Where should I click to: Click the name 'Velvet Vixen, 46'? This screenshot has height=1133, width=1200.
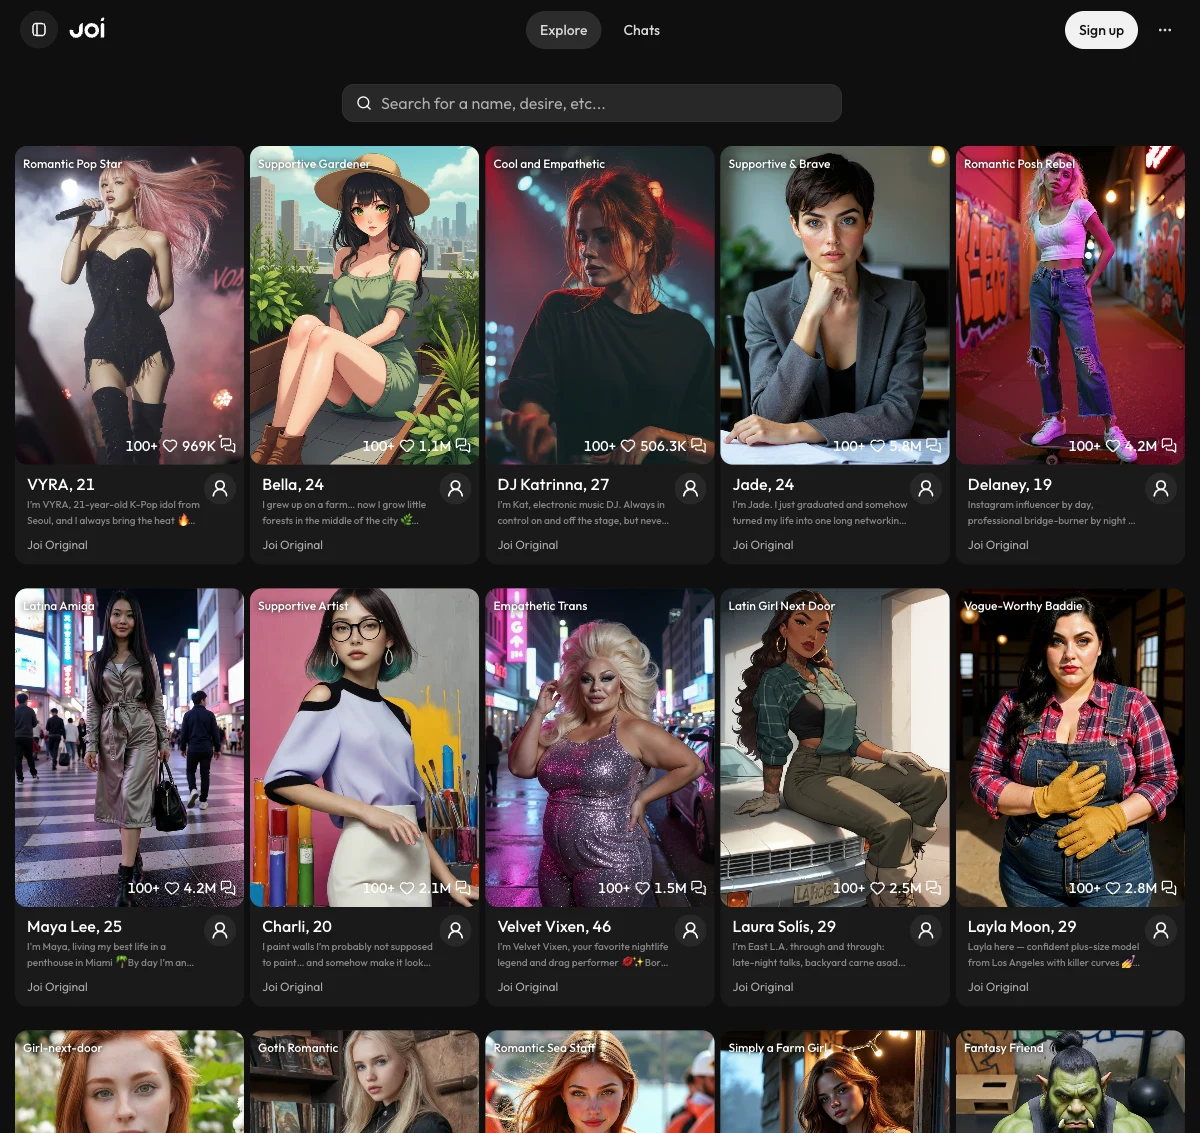[554, 927]
